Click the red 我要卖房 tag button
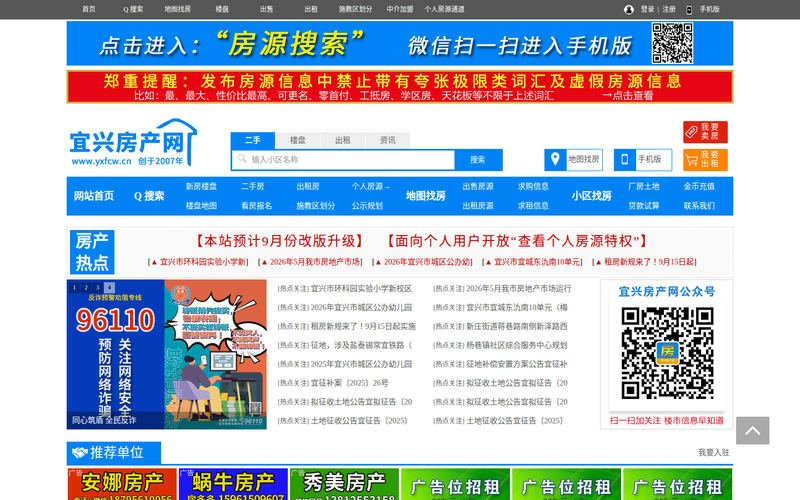The width and height of the screenshot is (800, 500). coord(705,132)
